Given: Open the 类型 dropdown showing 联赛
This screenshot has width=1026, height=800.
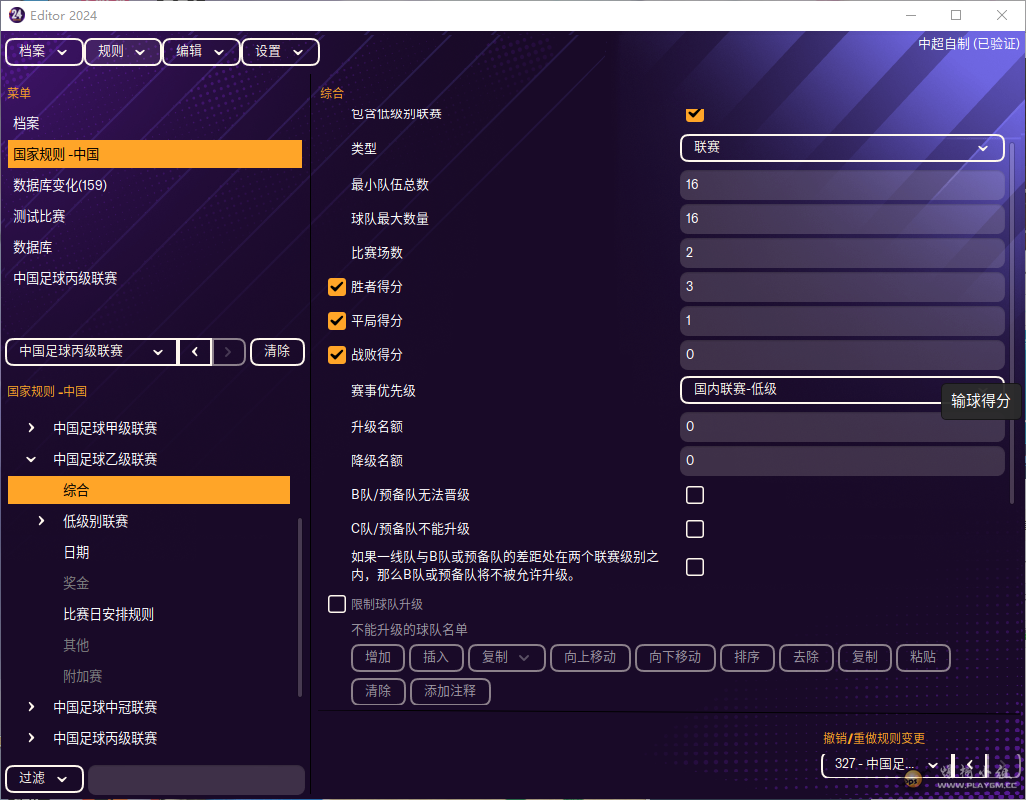Looking at the screenshot, I should click(841, 147).
